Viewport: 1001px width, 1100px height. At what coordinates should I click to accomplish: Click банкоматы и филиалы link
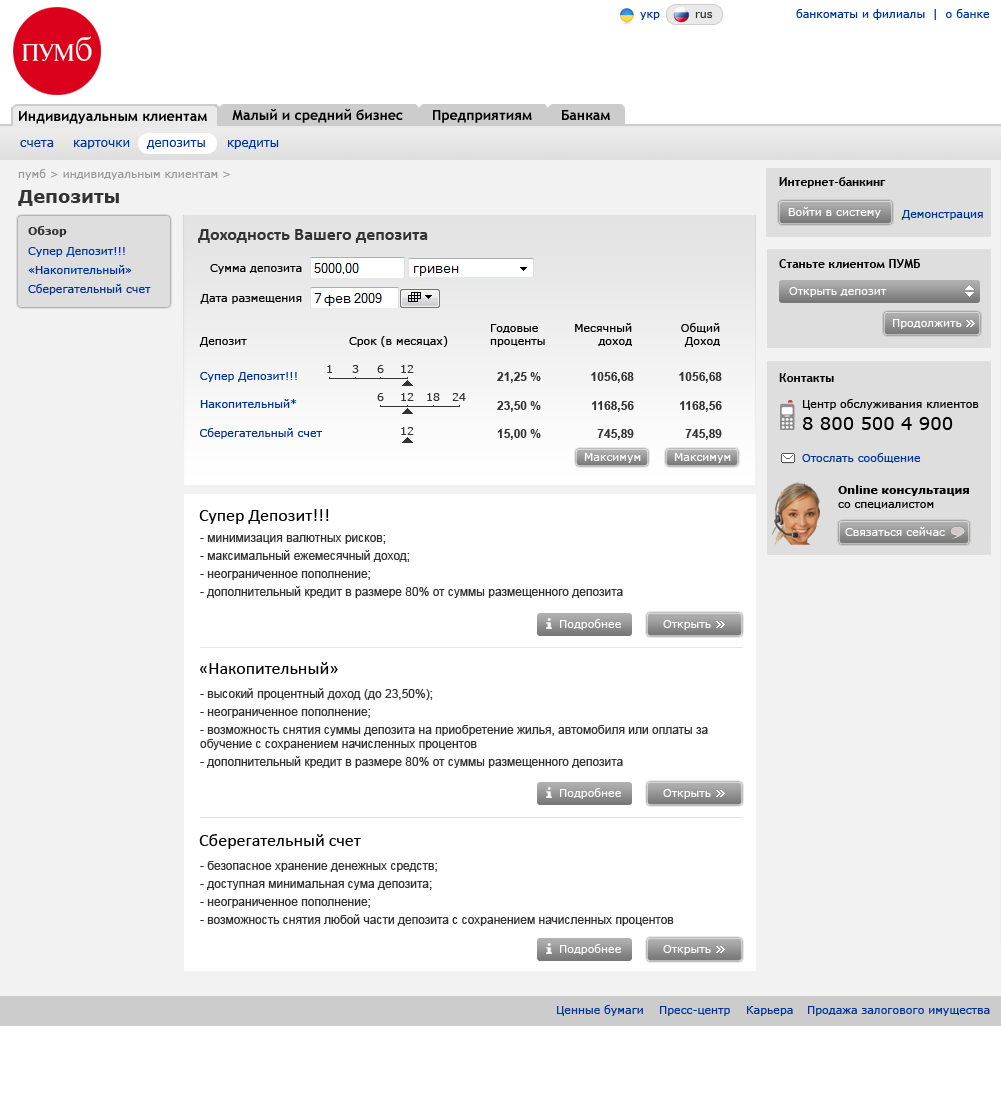pos(860,14)
